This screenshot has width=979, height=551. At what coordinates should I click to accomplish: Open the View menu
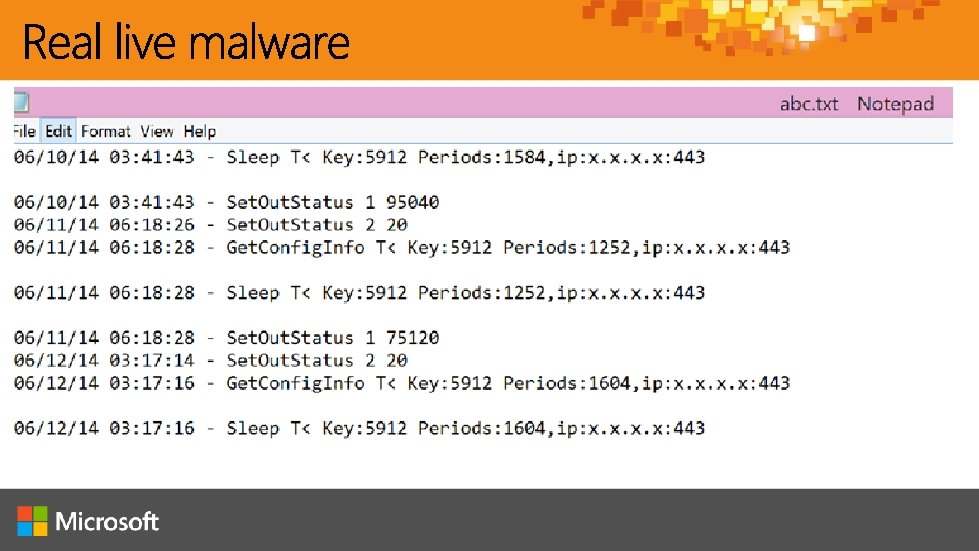coord(156,131)
